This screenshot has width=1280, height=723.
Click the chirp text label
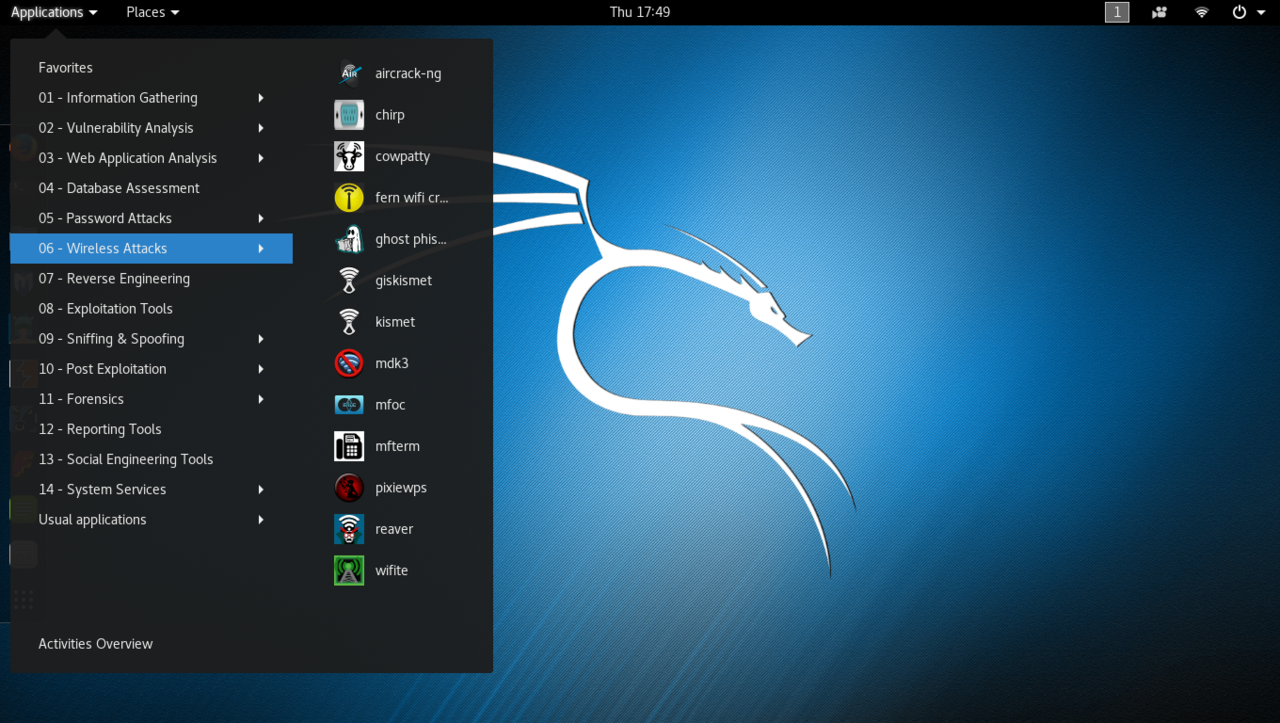[390, 115]
